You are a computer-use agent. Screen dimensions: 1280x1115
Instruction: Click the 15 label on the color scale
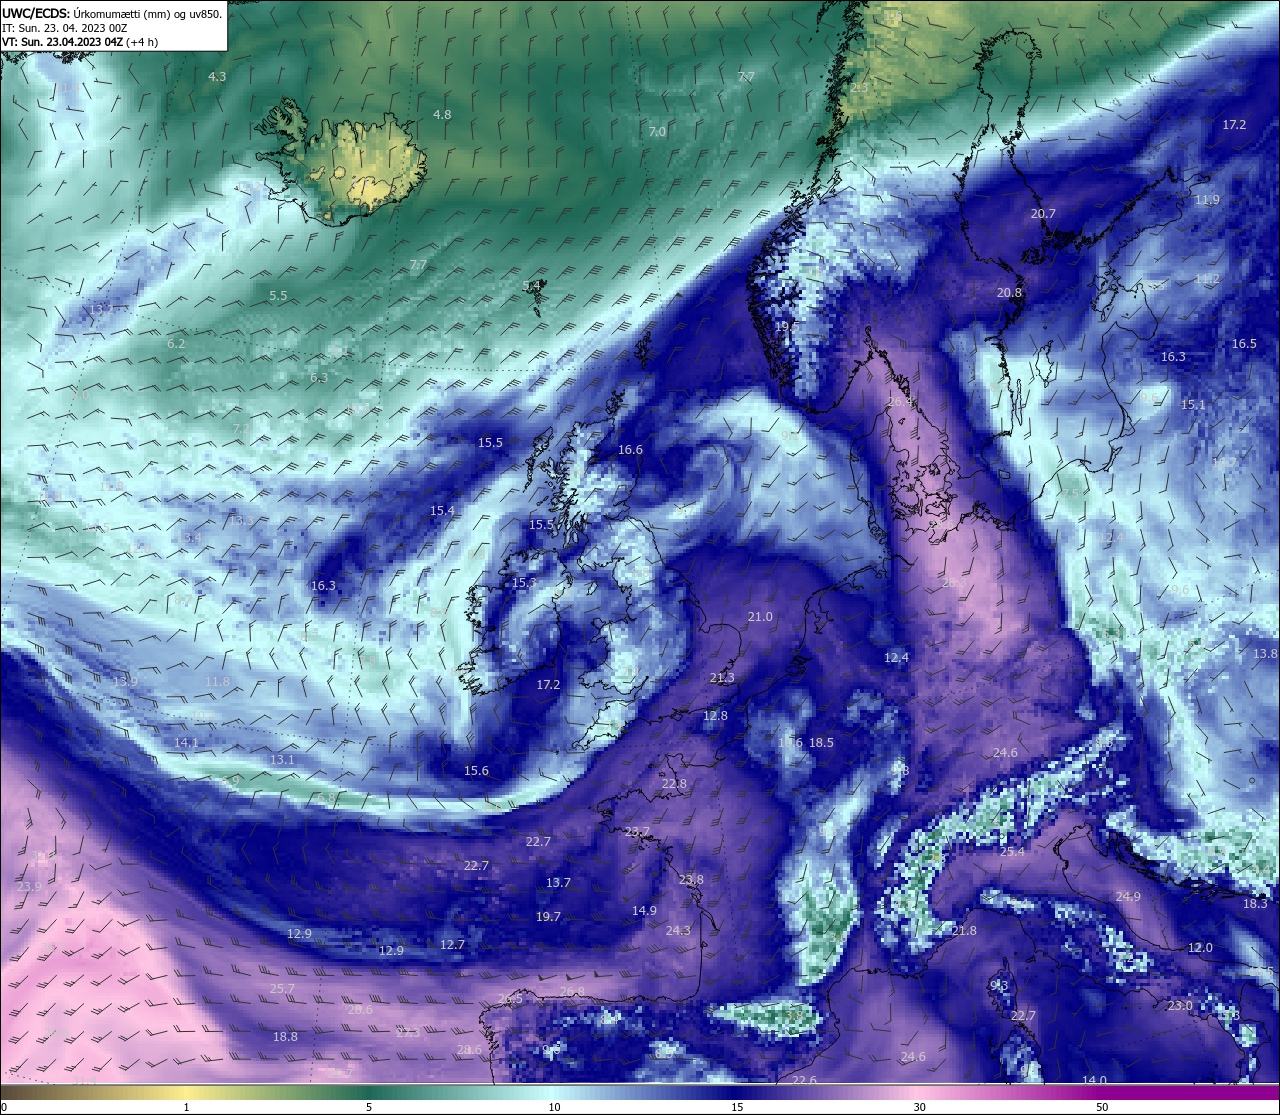click(x=737, y=1107)
